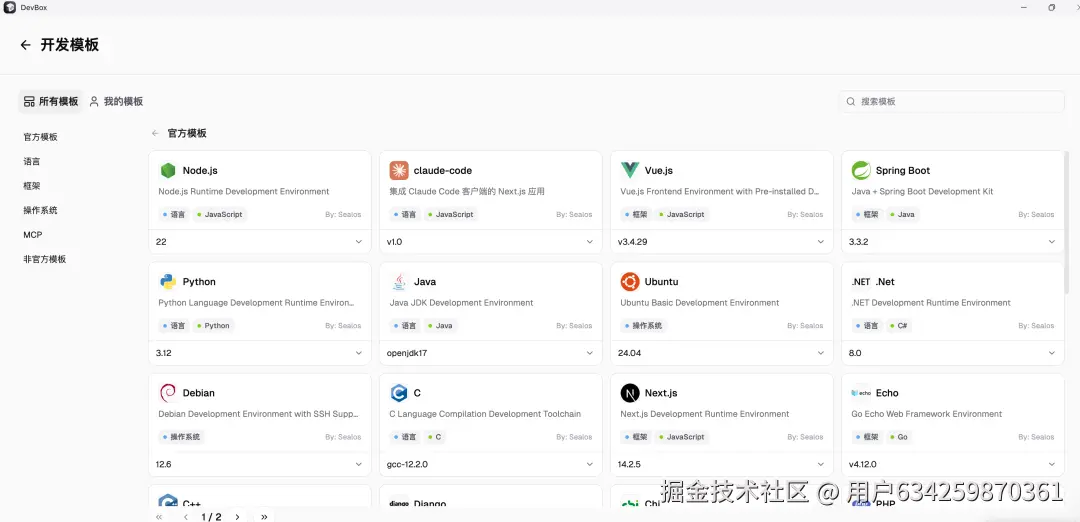Viewport: 1080px width, 522px height.
Task: Select 操作系统 category in the sidebar
Action: 41,210
